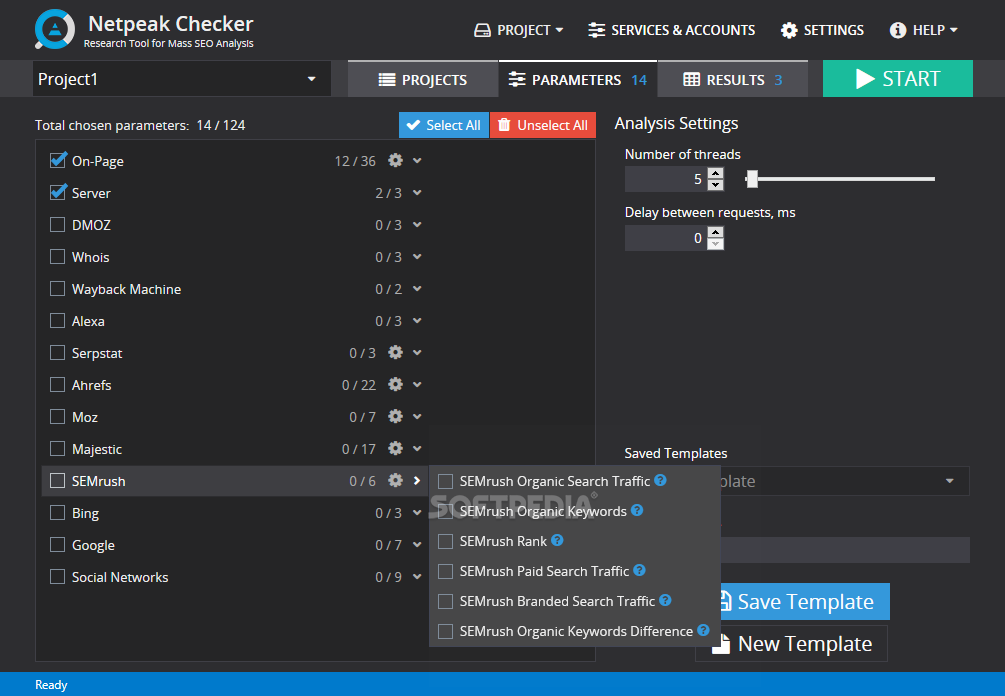Increase number of threads with up arrow
1005x696 pixels.
click(x=716, y=173)
